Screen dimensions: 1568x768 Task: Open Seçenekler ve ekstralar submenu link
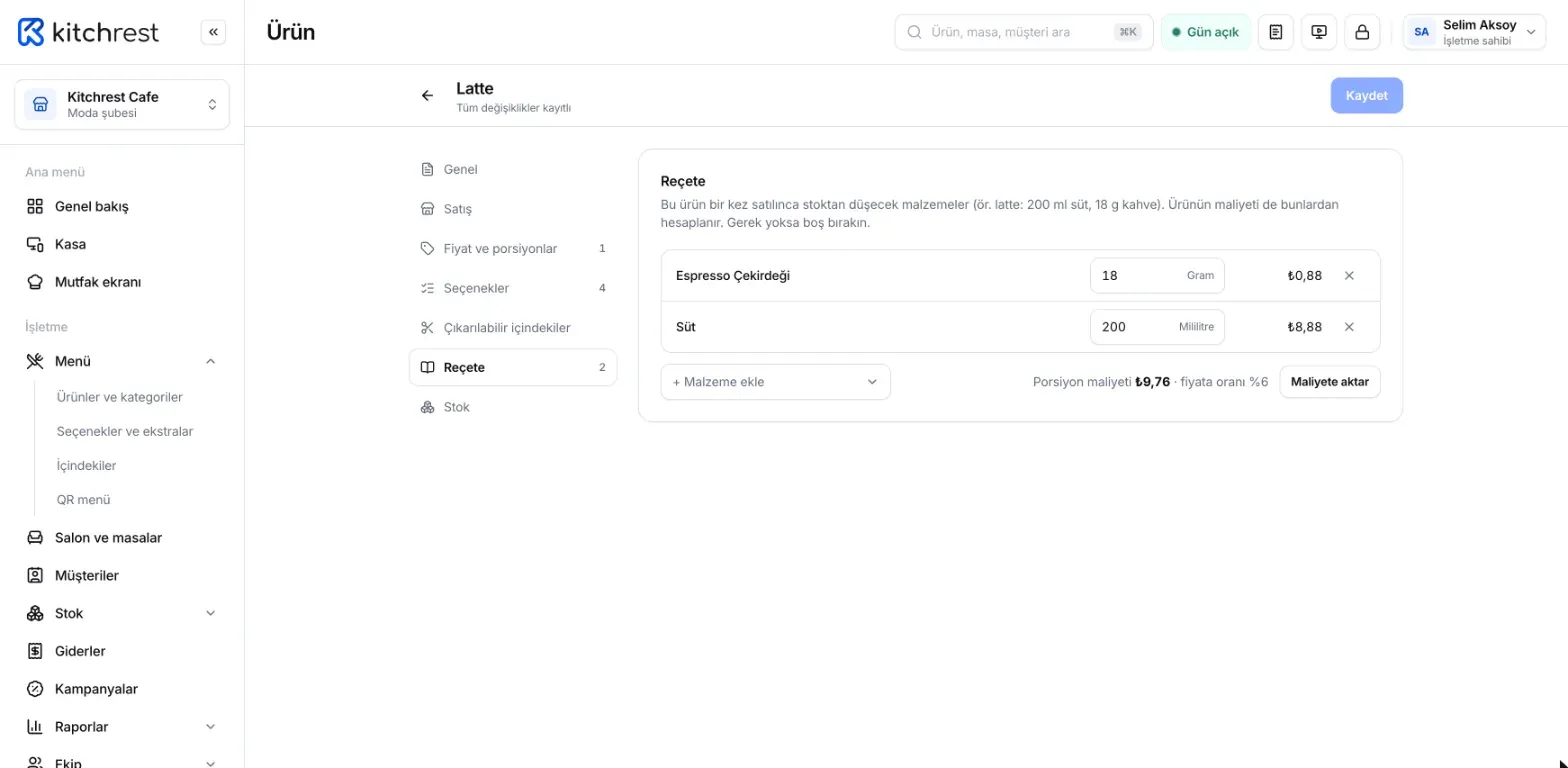[x=125, y=431]
